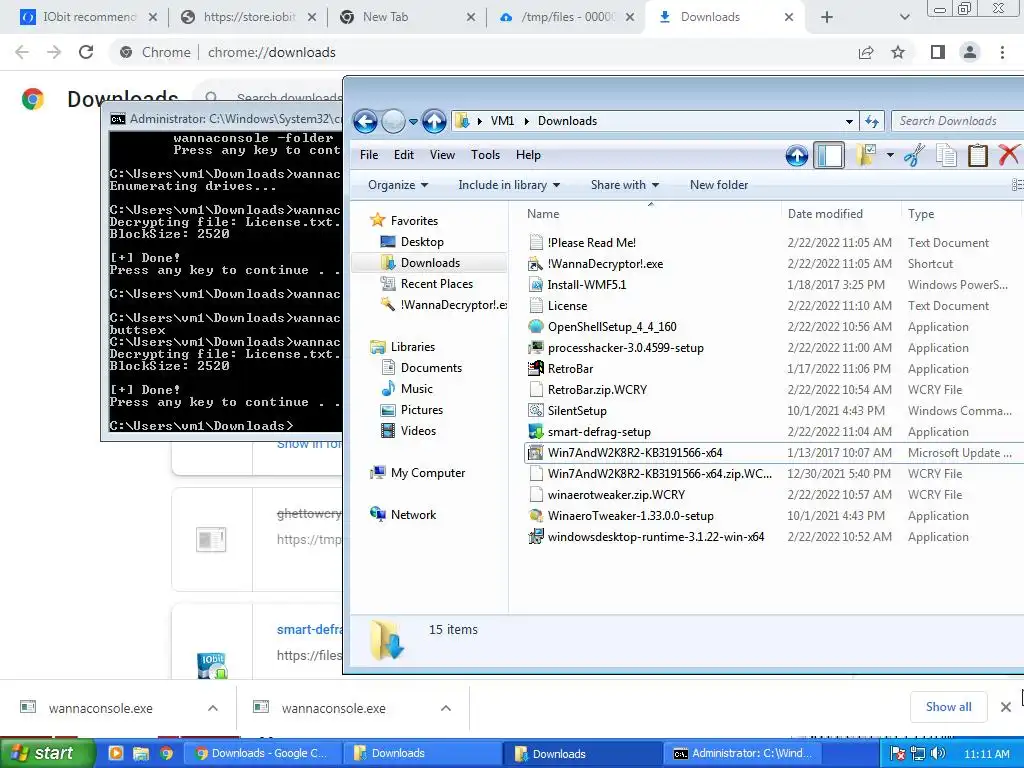Open the View menu in Explorer

[x=442, y=155]
